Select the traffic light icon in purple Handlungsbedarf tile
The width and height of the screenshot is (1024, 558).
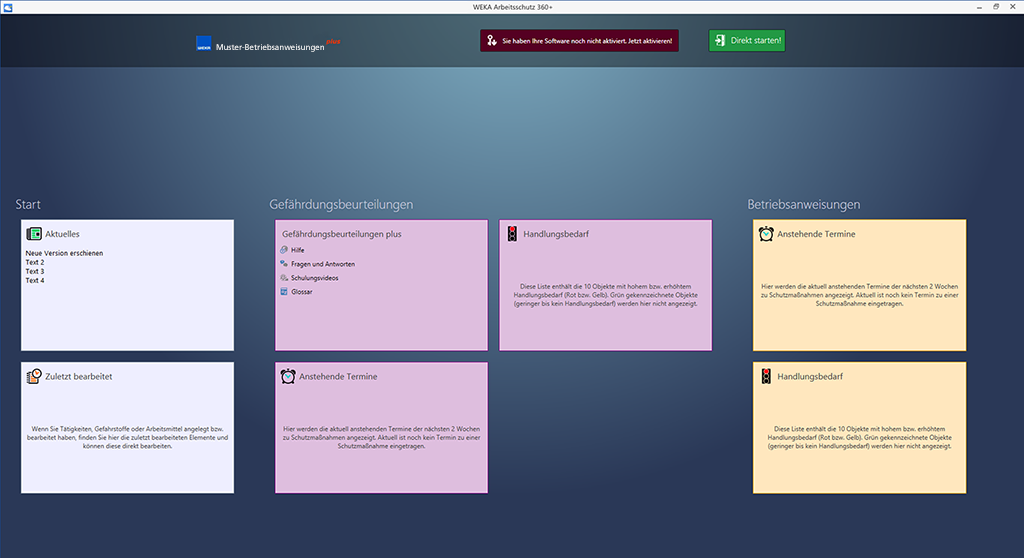tap(512, 234)
